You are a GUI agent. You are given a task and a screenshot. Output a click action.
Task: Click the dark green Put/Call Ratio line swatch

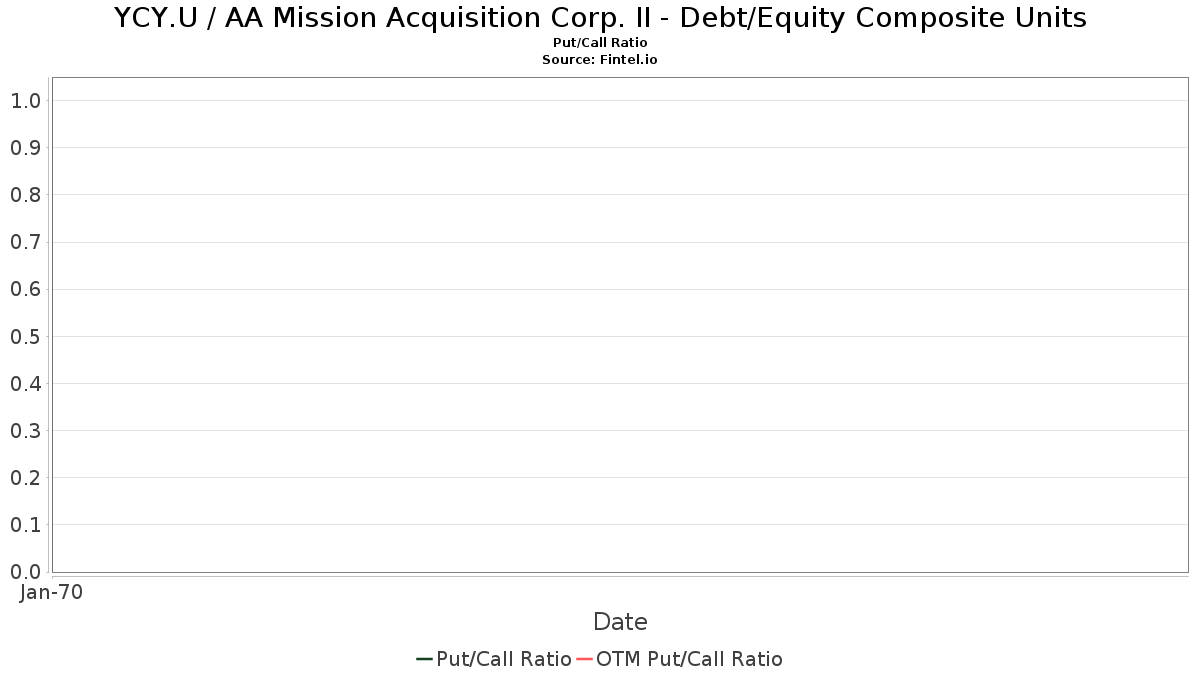(x=424, y=659)
